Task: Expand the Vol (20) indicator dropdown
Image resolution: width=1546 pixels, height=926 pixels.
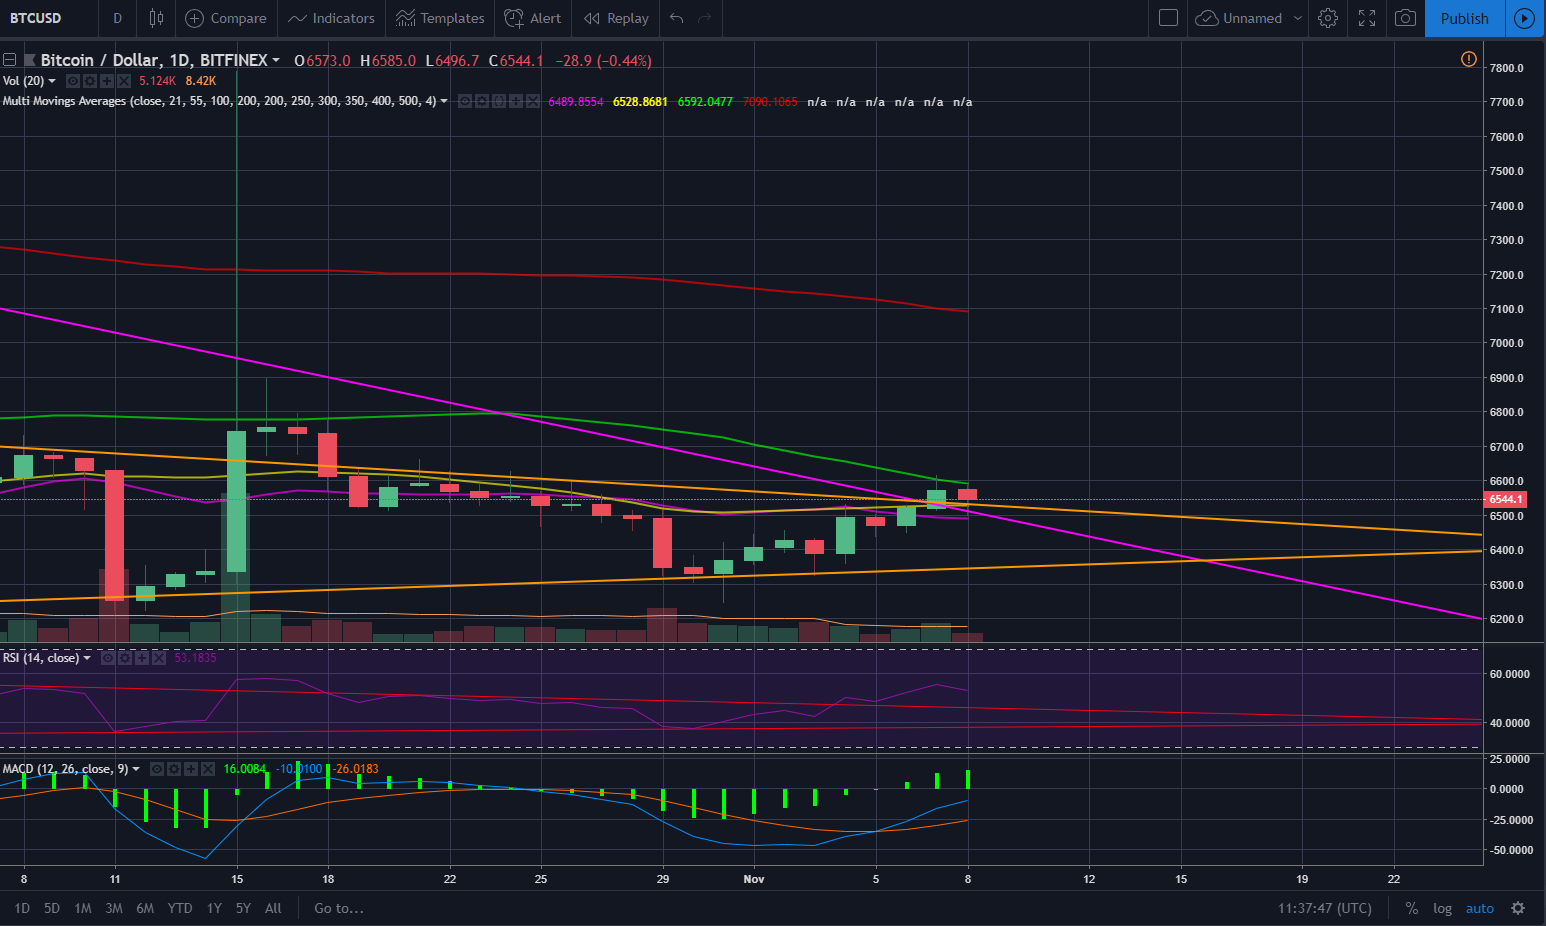Action: pos(52,81)
